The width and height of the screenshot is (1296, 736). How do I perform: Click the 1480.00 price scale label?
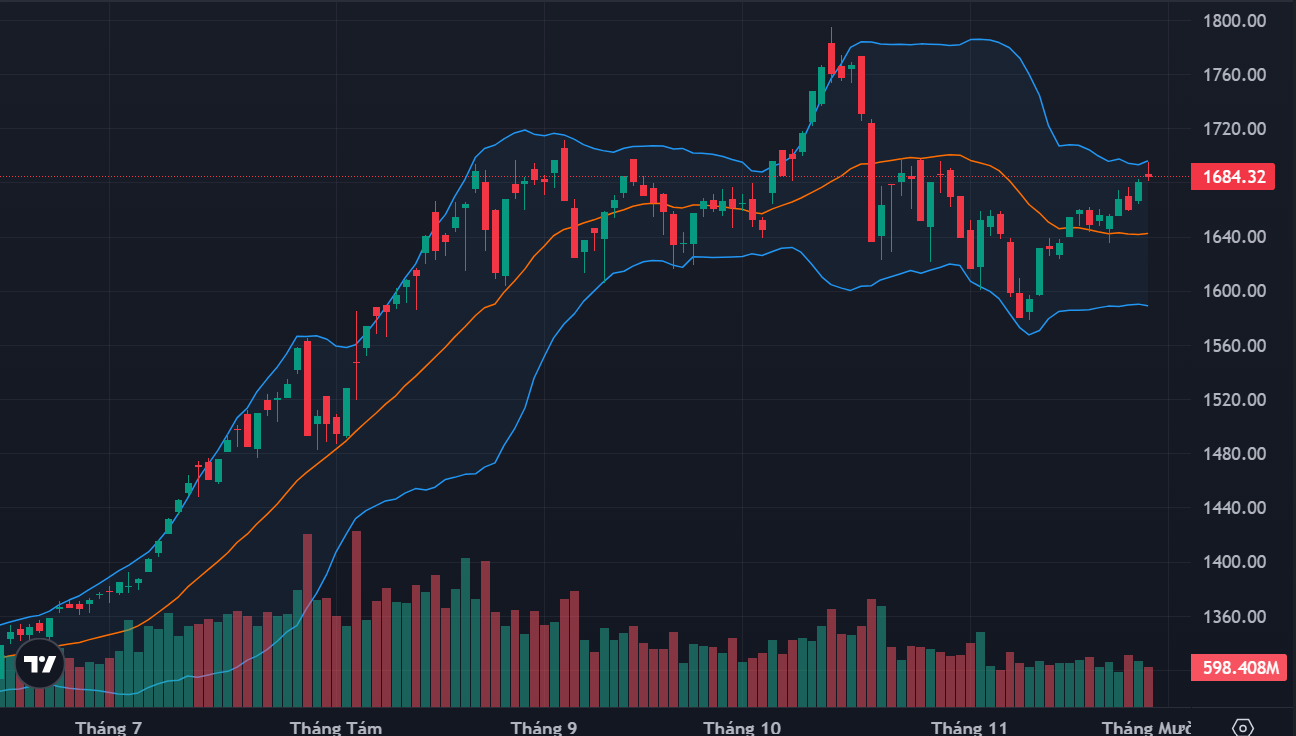tap(1234, 454)
